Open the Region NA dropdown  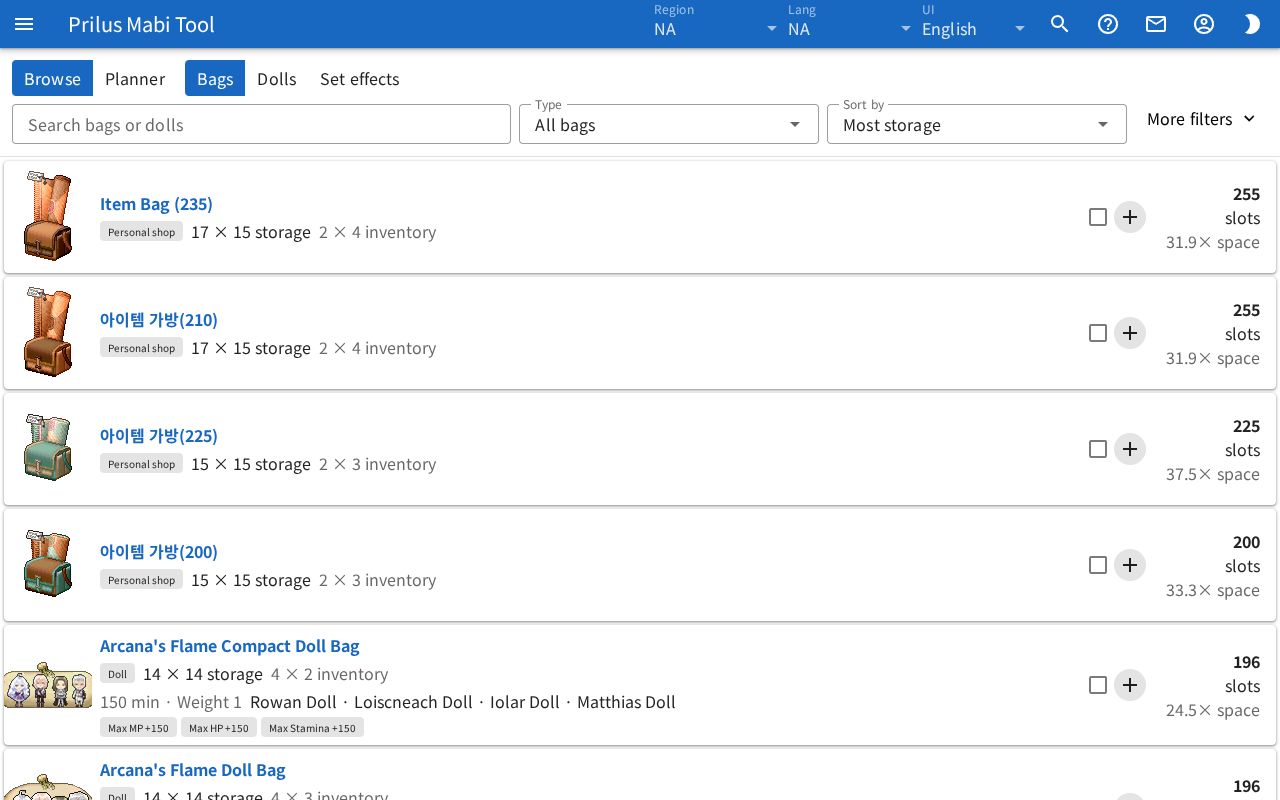[x=716, y=24]
